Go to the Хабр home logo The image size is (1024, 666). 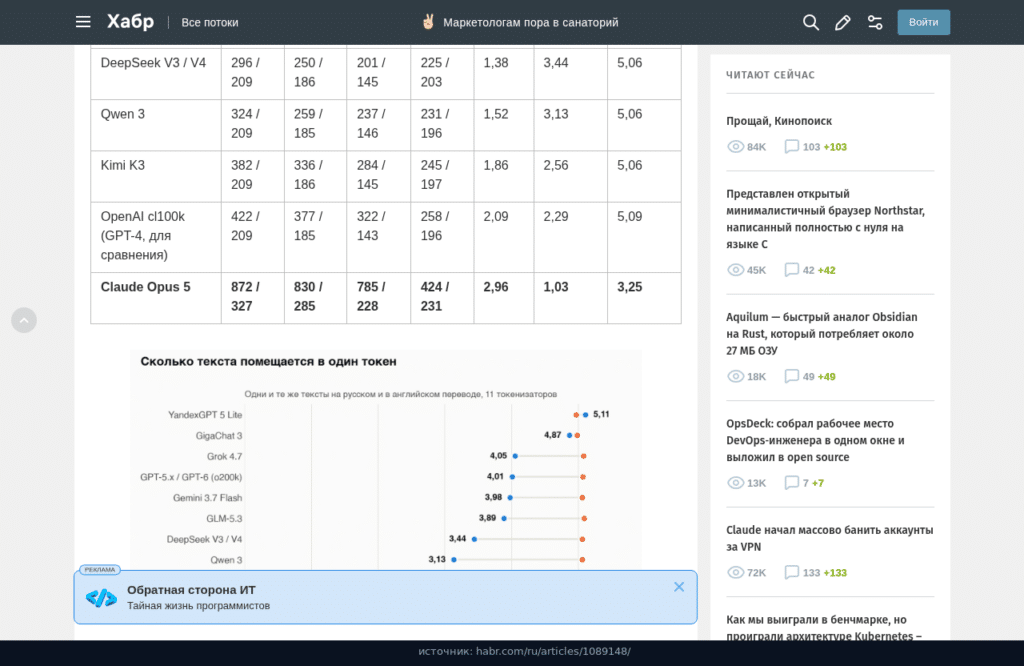coord(131,22)
